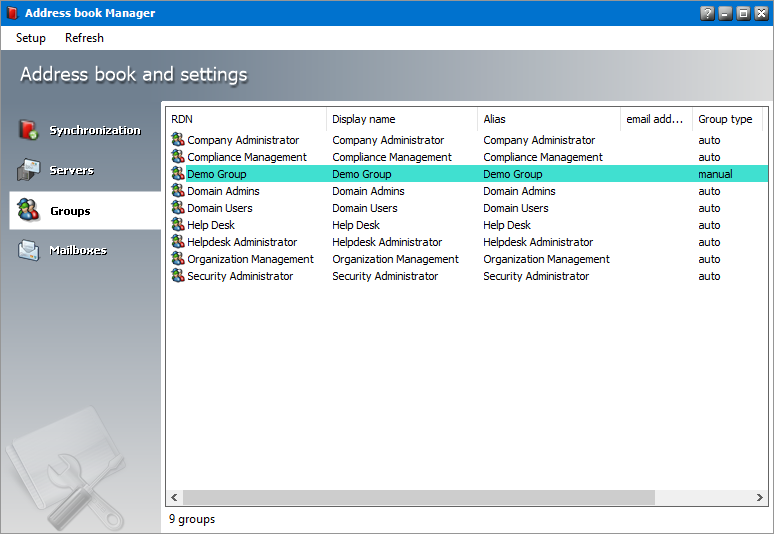Sort by the RDN column header
This screenshot has height=534, width=774.
click(246, 119)
